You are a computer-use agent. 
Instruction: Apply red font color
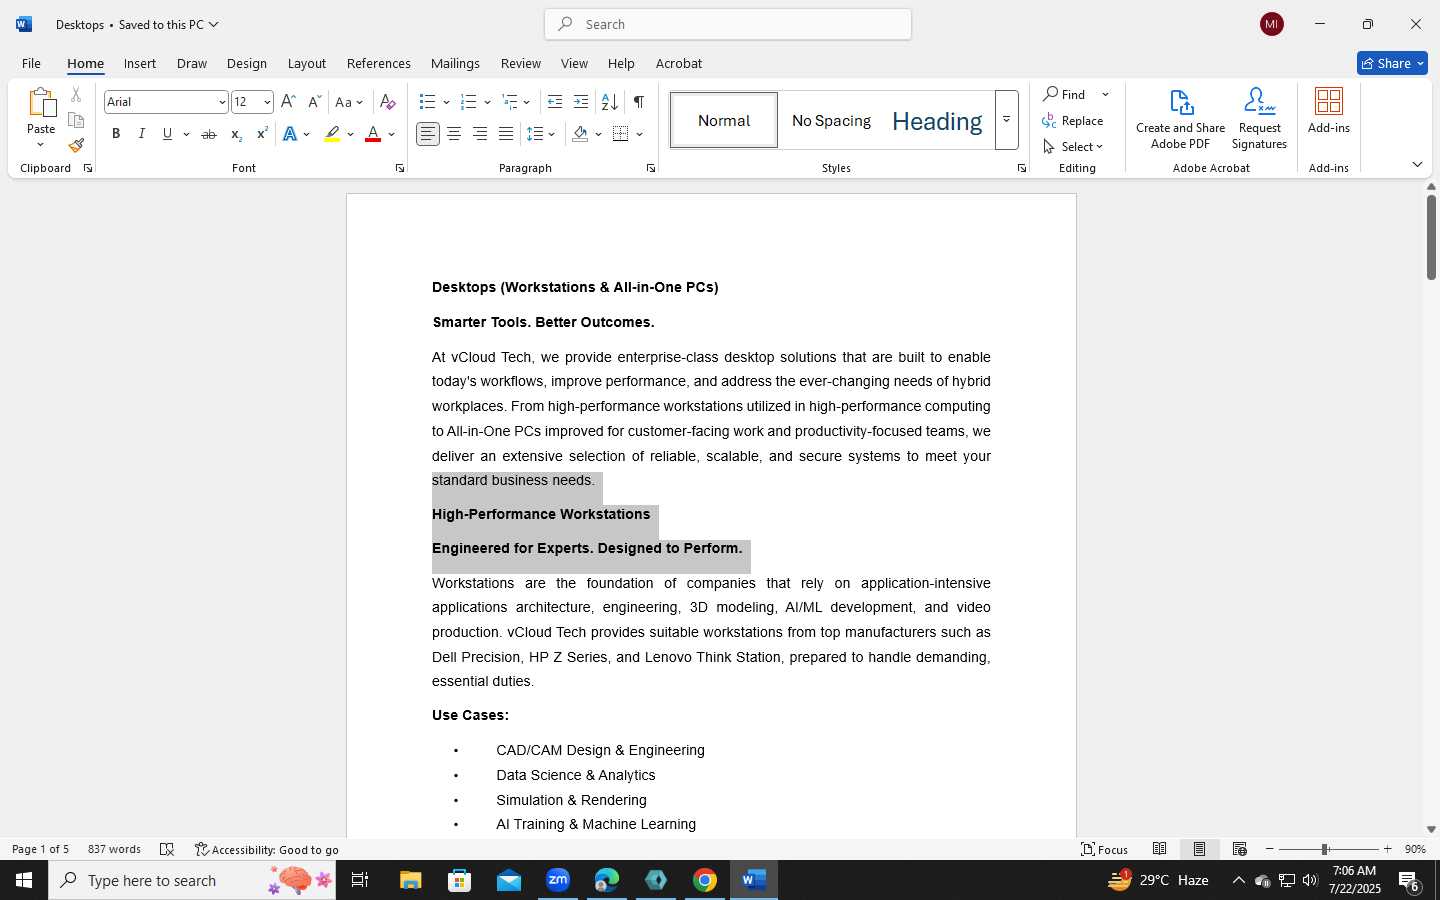pyautogui.click(x=373, y=134)
